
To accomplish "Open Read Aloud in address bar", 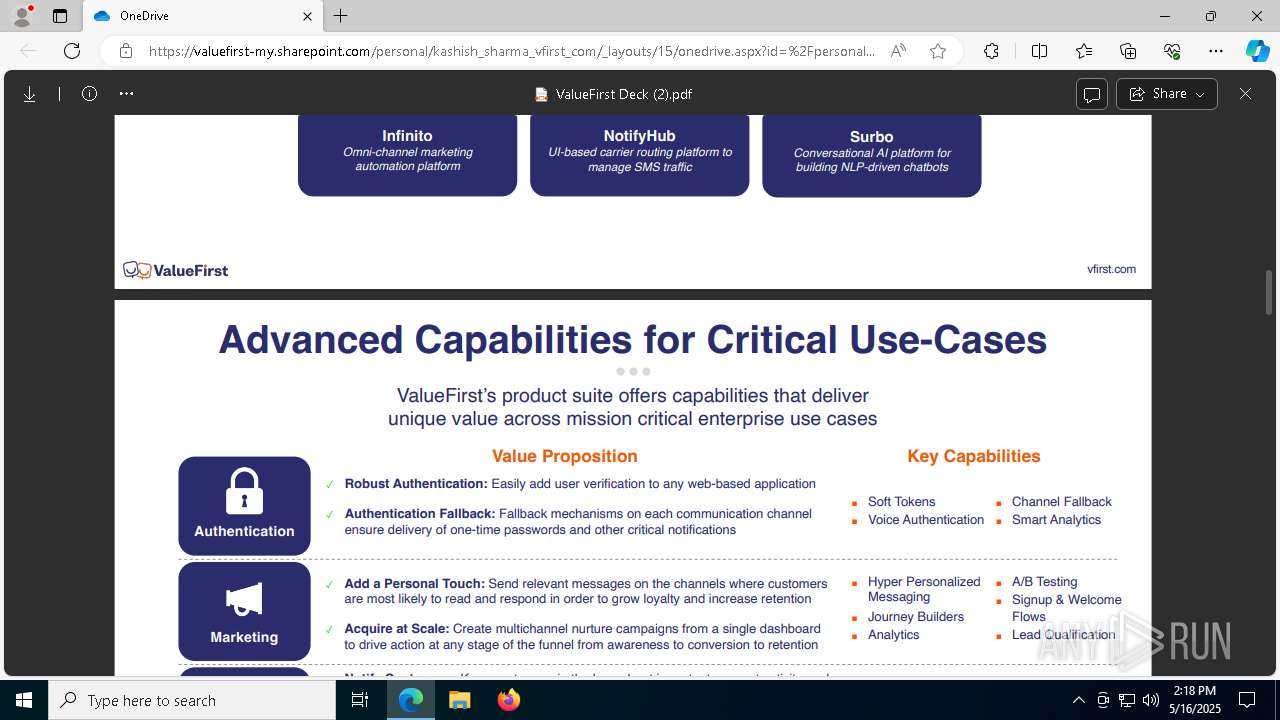I will tap(898, 51).
